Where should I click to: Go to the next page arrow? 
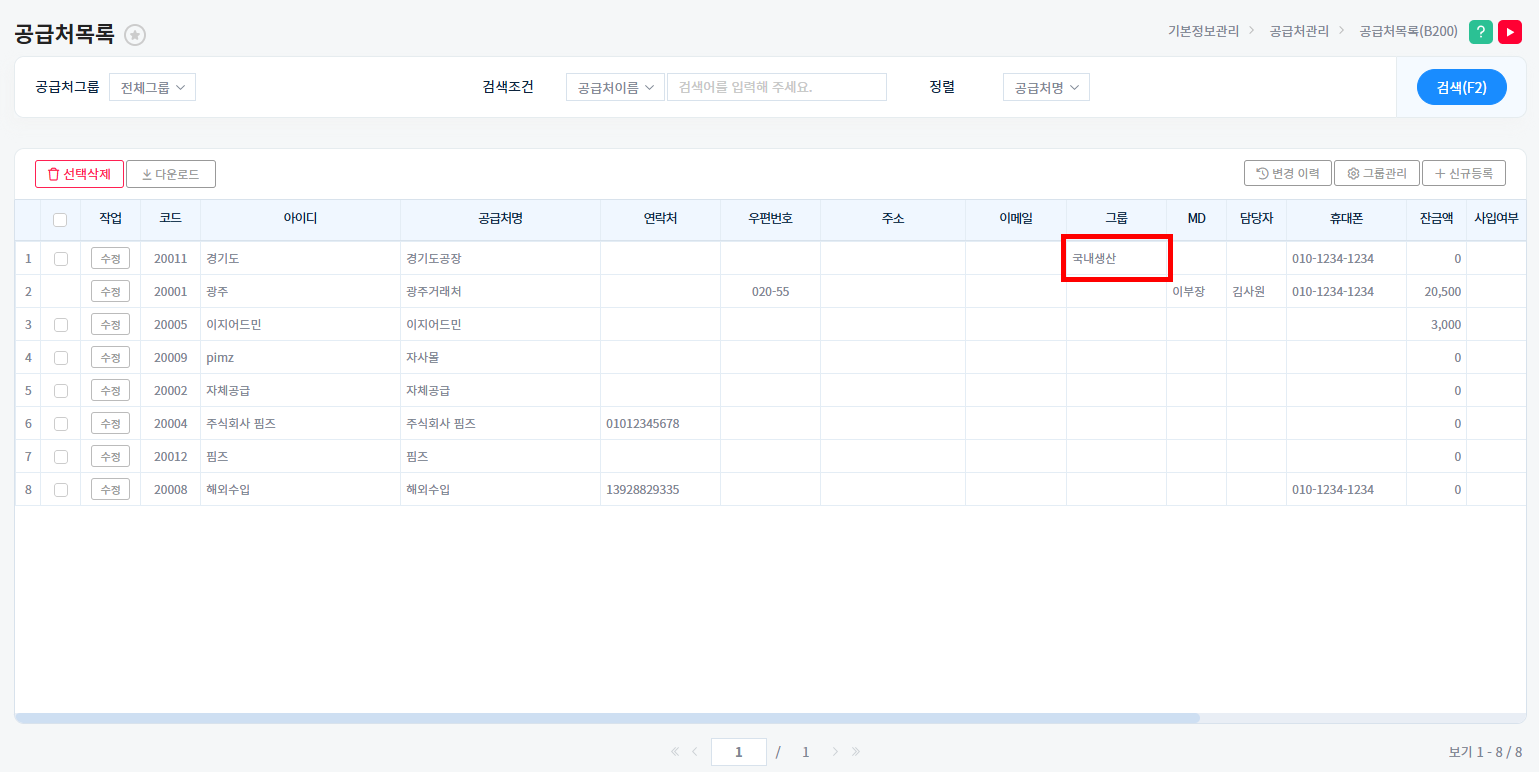(835, 752)
